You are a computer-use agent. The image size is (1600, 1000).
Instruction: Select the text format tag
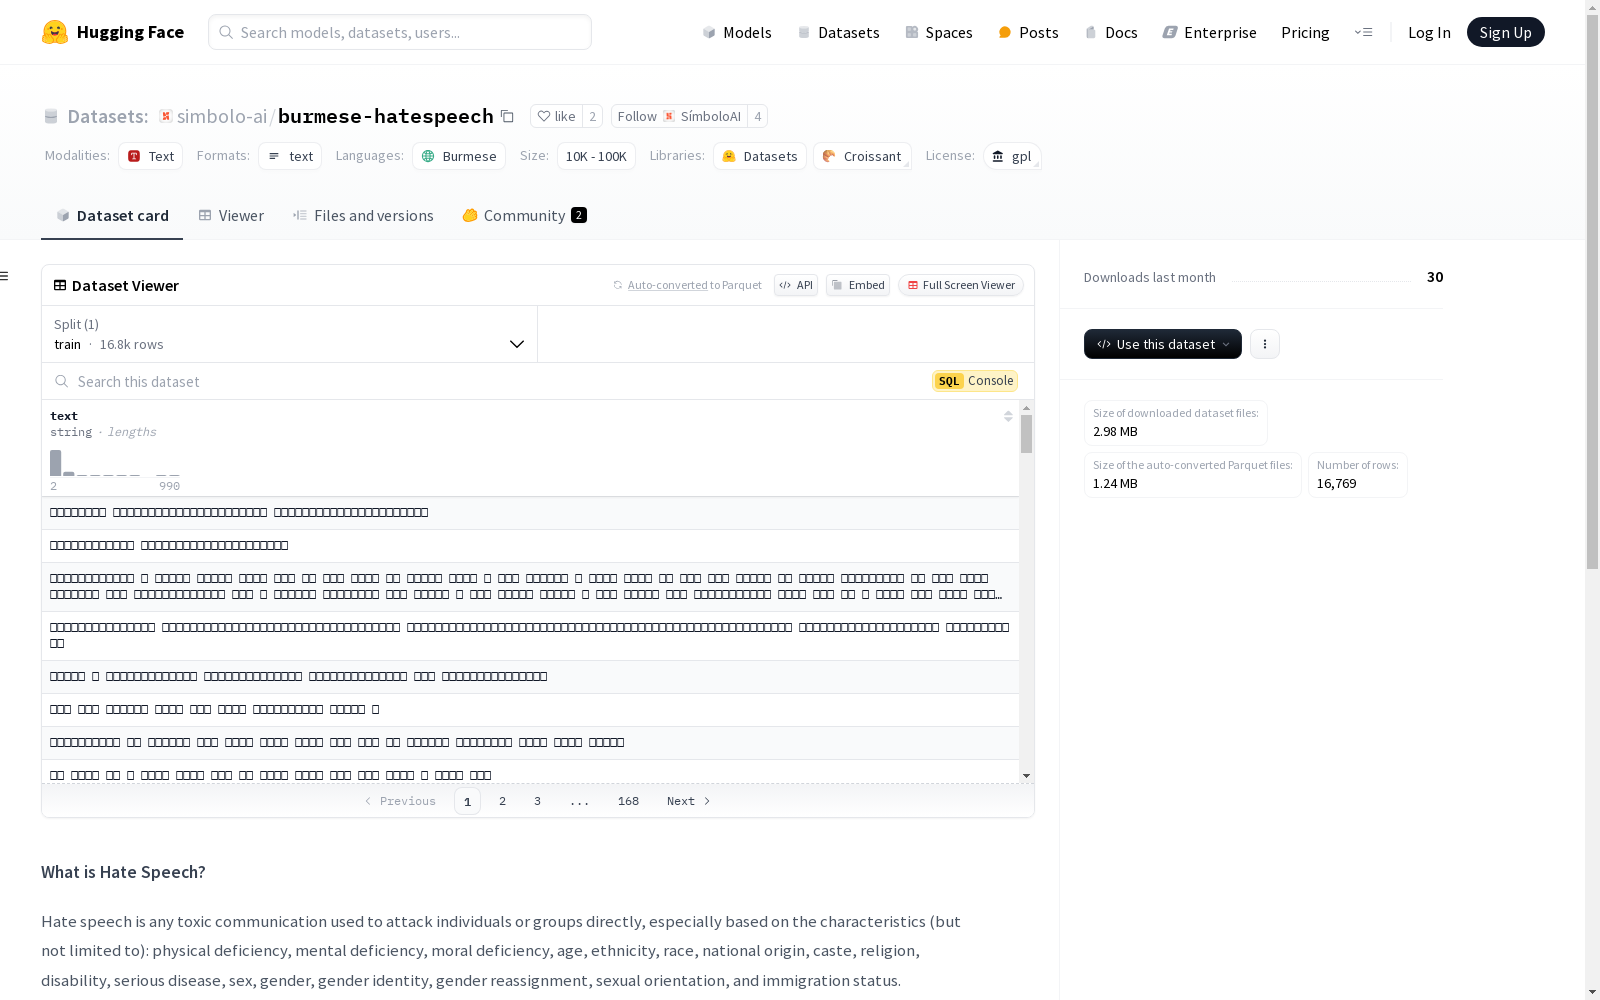click(x=290, y=156)
